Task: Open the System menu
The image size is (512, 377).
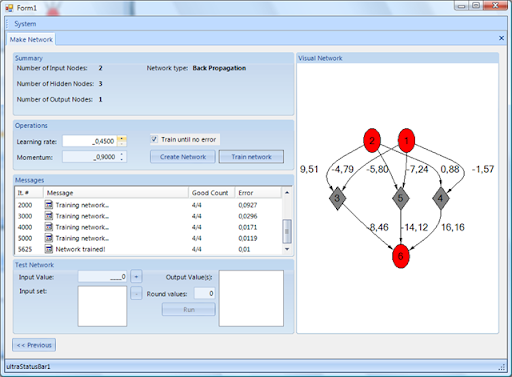Action: 25,24
